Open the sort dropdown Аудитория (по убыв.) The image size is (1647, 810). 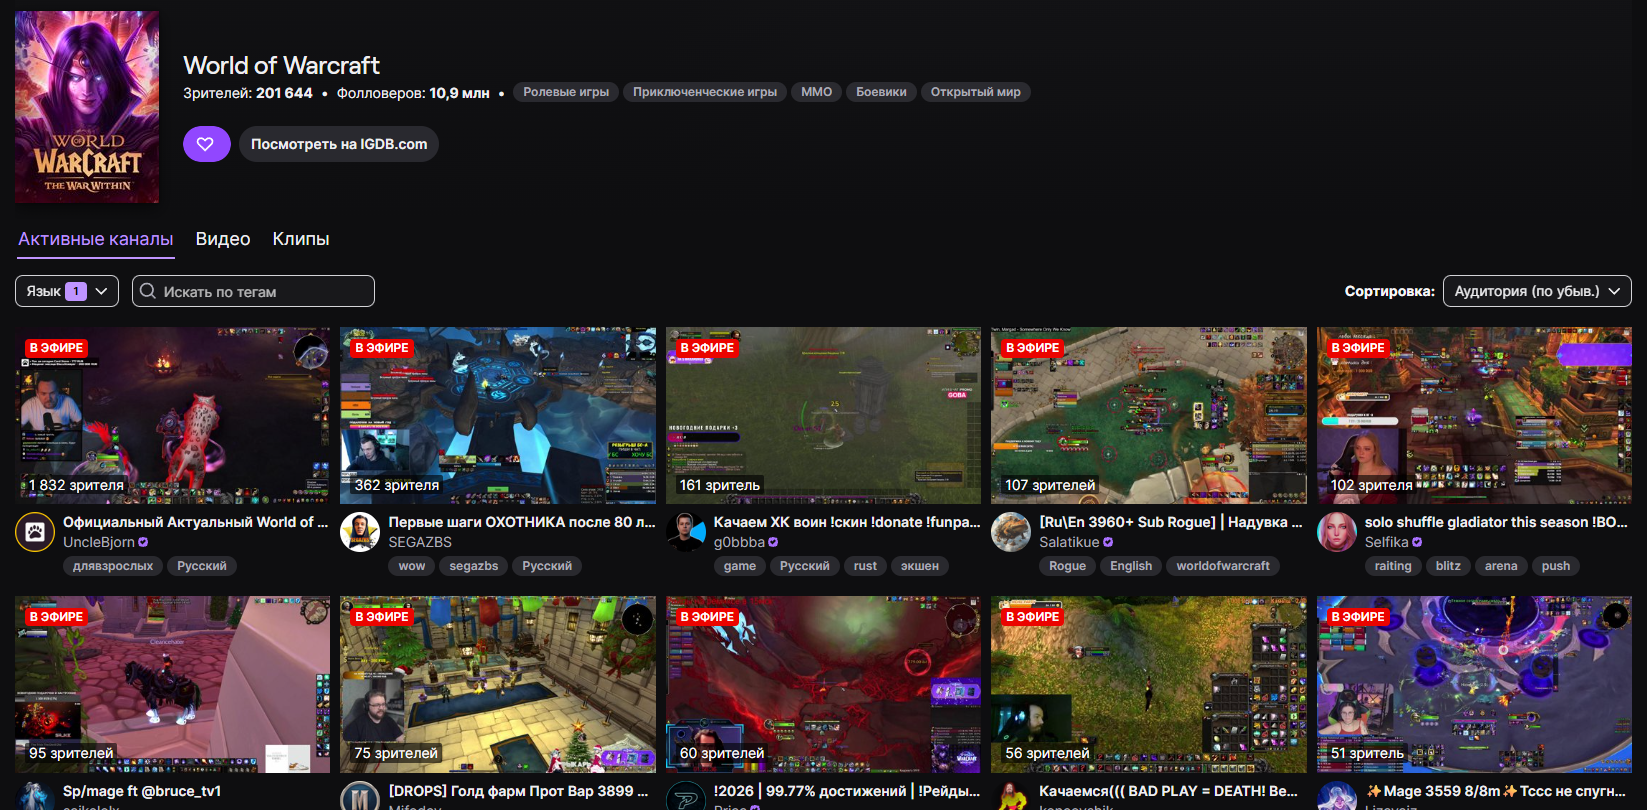tap(1537, 291)
